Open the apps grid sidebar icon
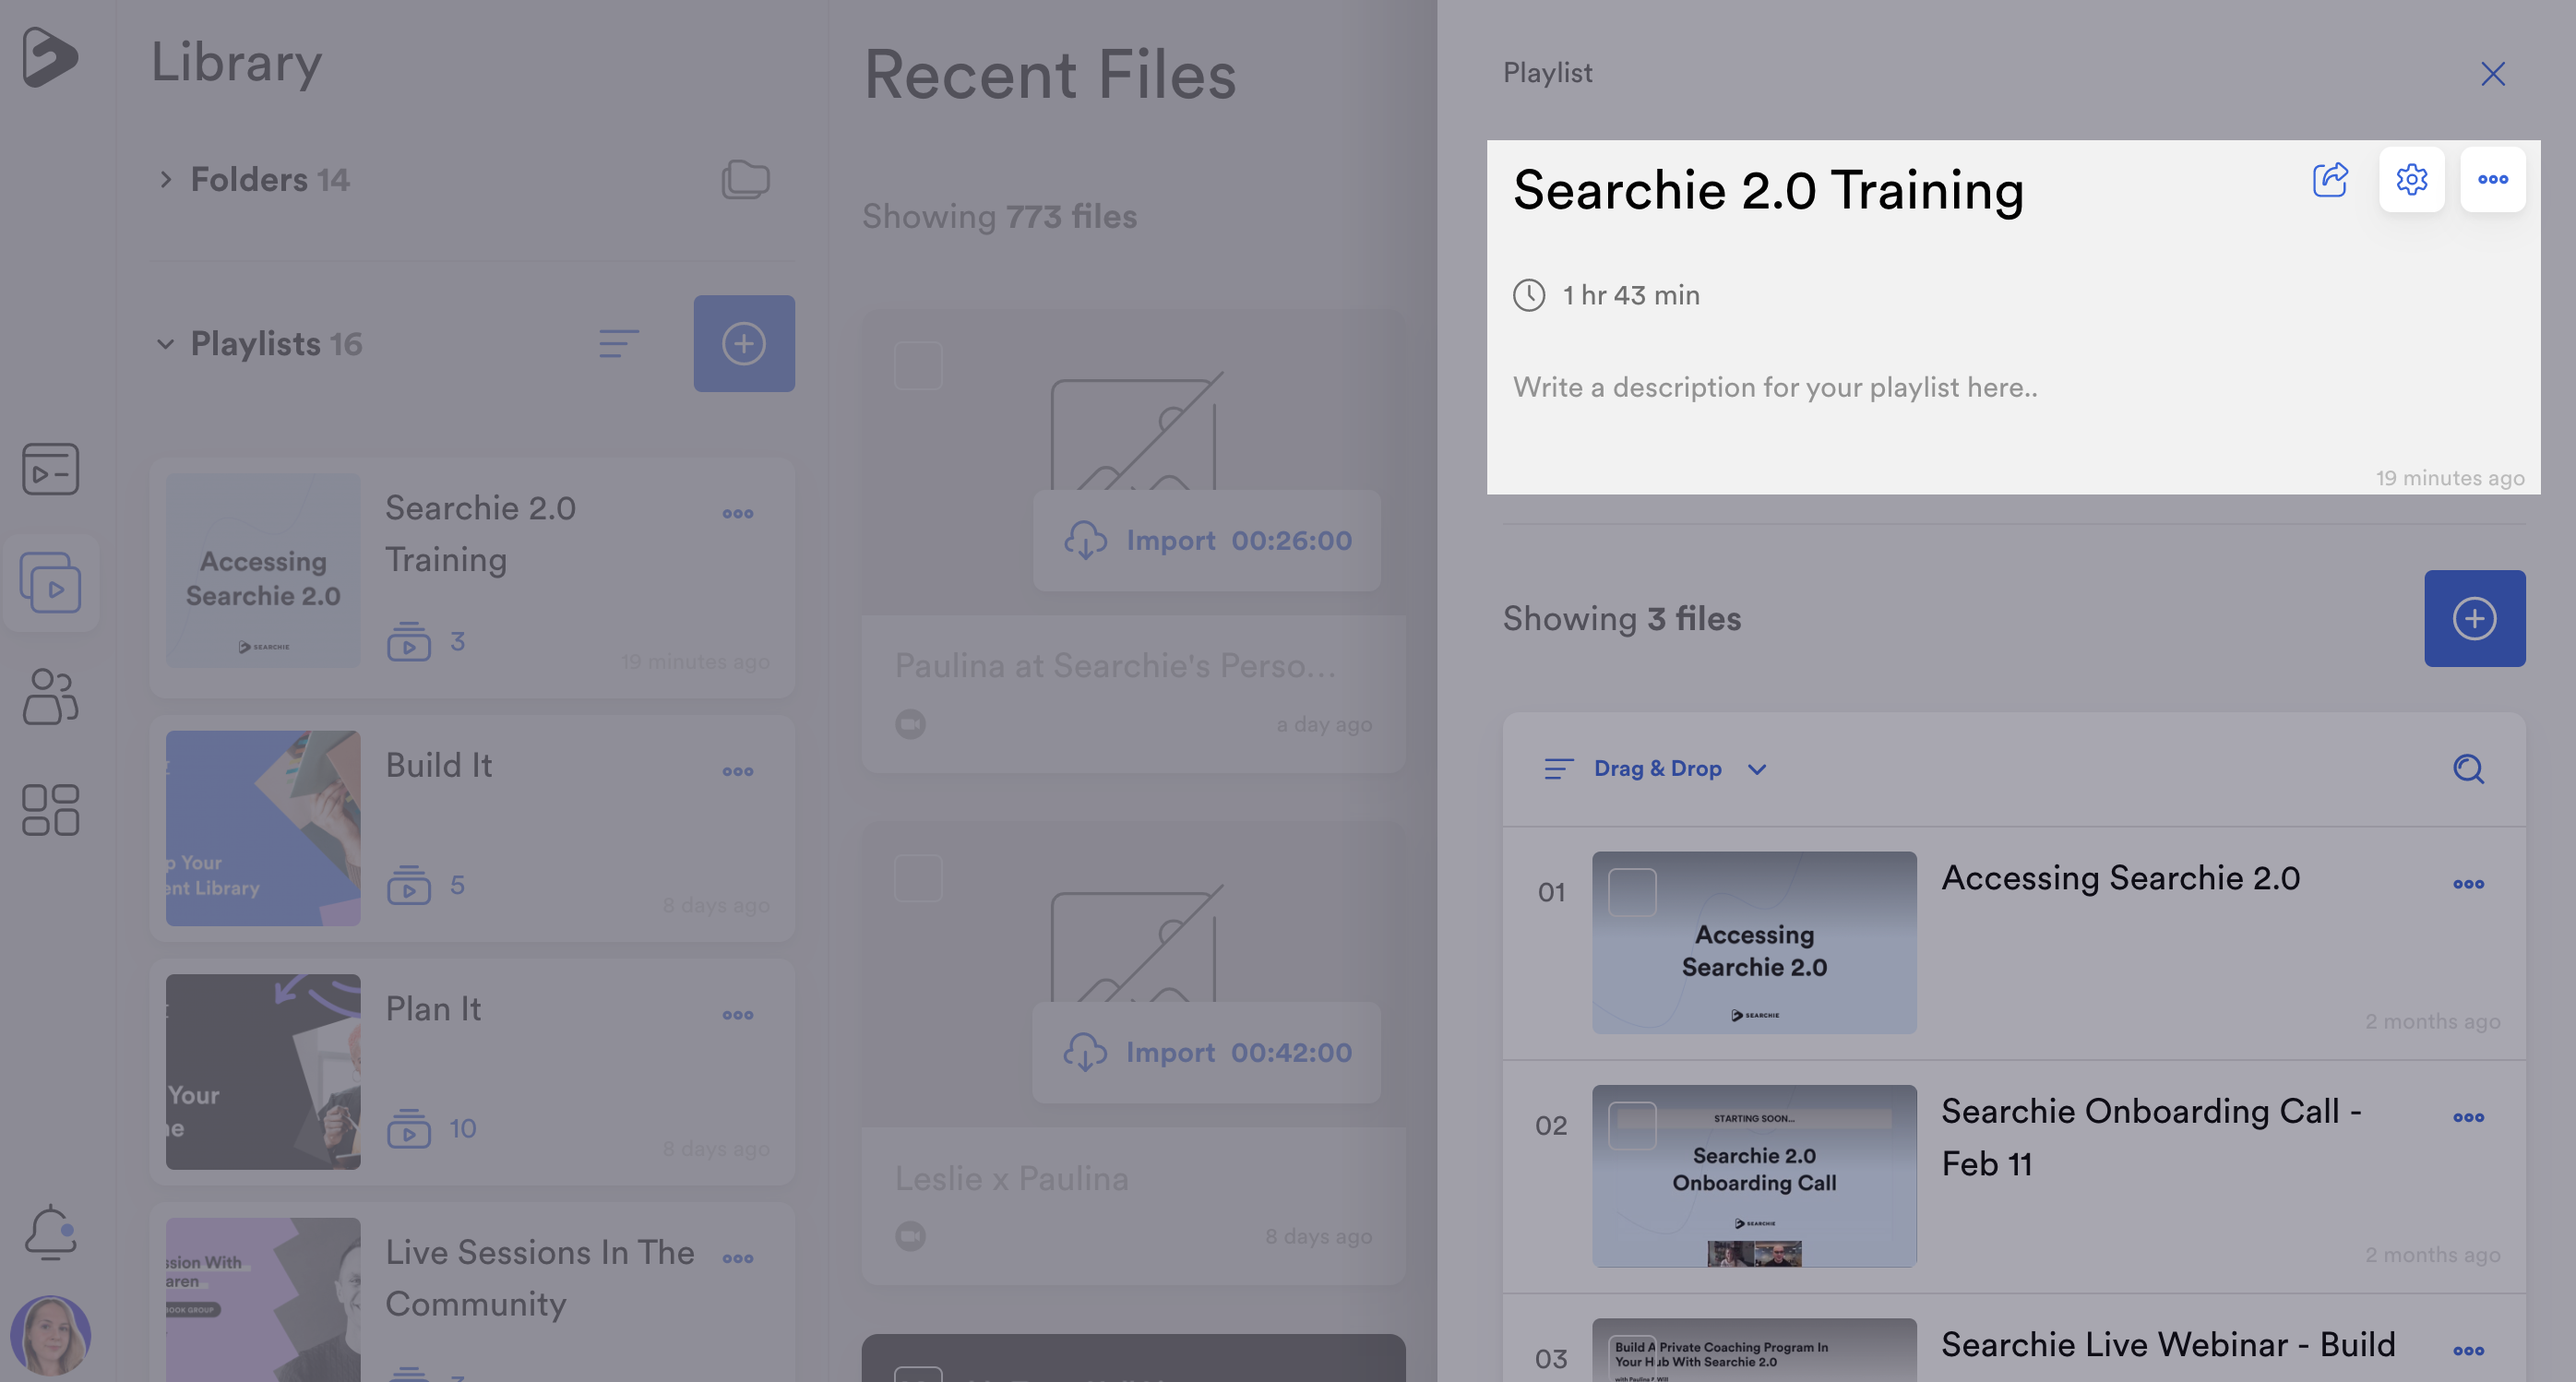The height and width of the screenshot is (1382, 2576). pos(50,810)
